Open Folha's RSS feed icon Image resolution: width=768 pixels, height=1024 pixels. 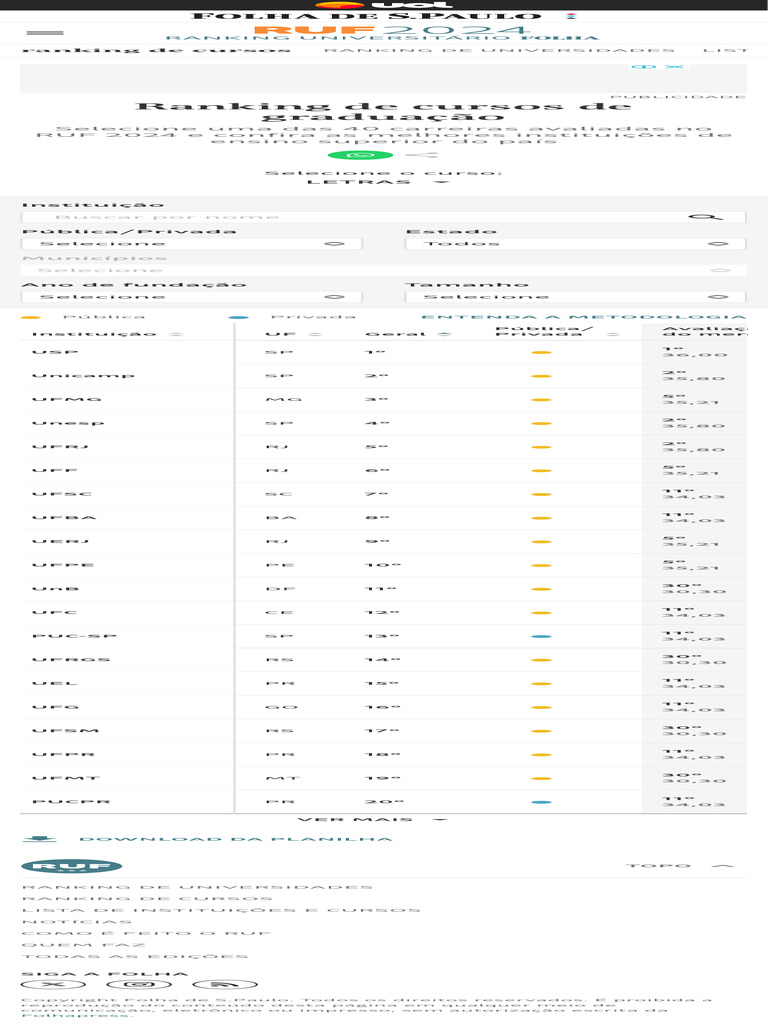(225, 984)
